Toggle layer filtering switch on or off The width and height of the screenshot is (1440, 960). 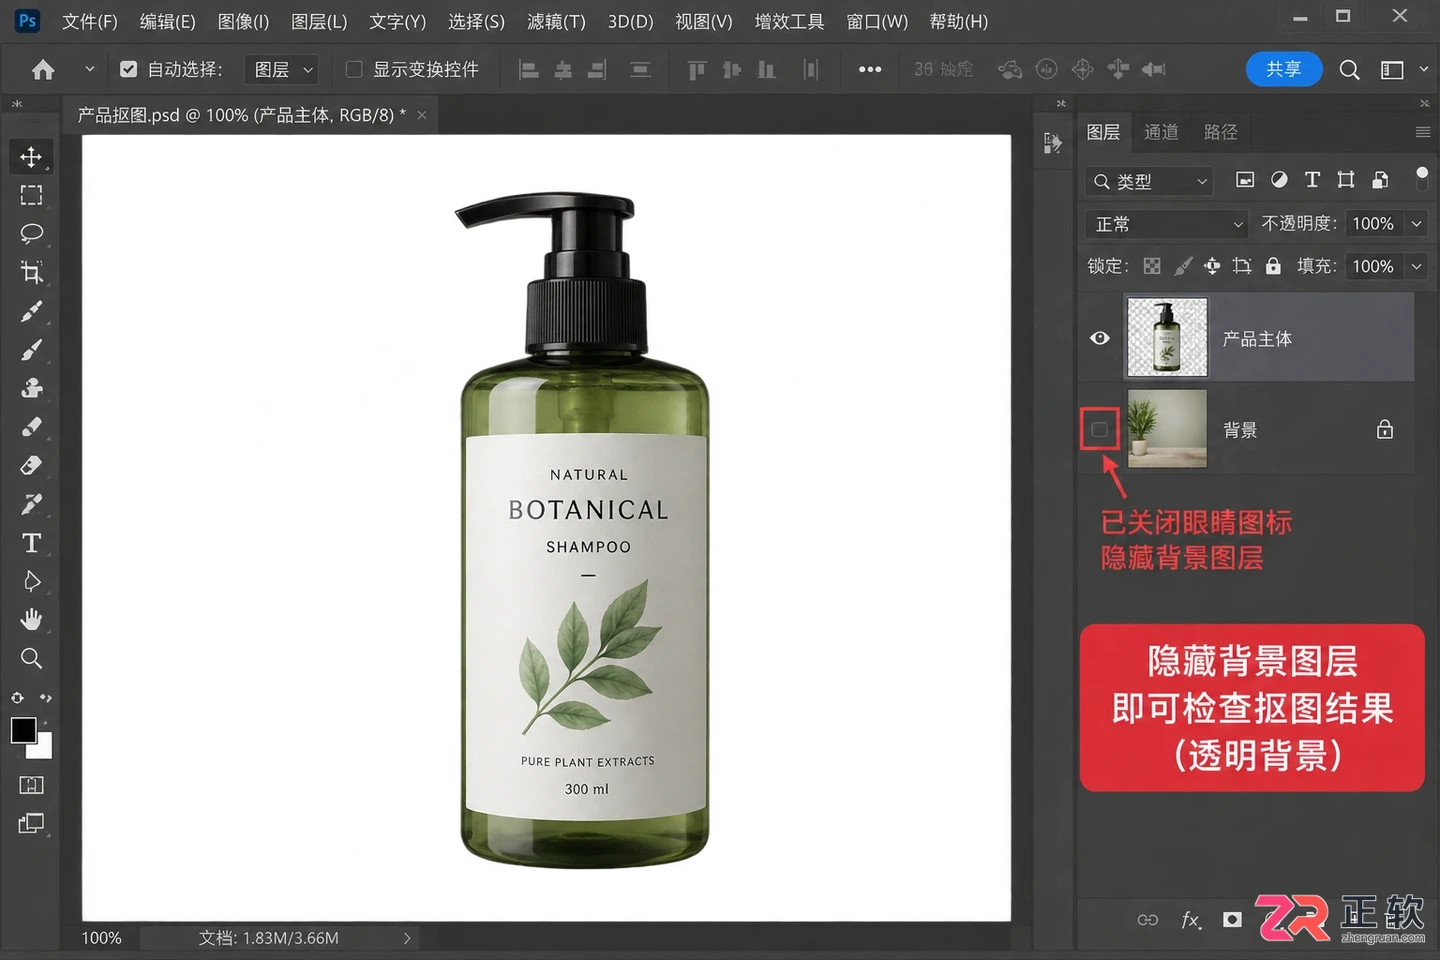(x=1422, y=178)
